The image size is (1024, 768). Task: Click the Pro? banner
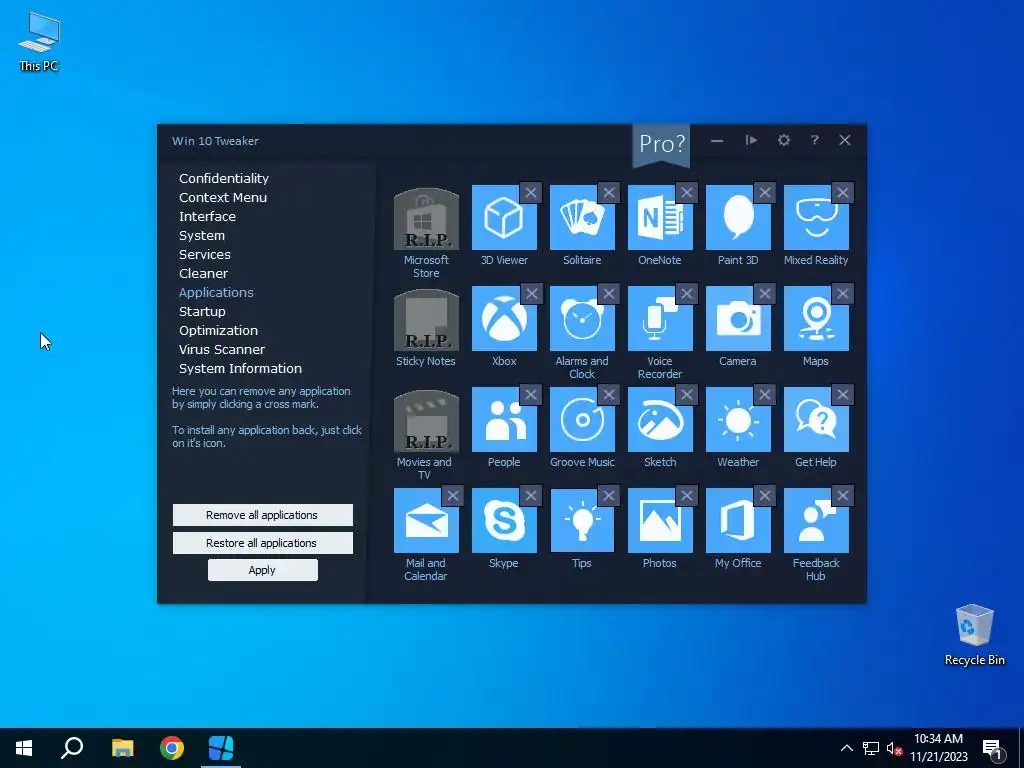[x=661, y=144]
